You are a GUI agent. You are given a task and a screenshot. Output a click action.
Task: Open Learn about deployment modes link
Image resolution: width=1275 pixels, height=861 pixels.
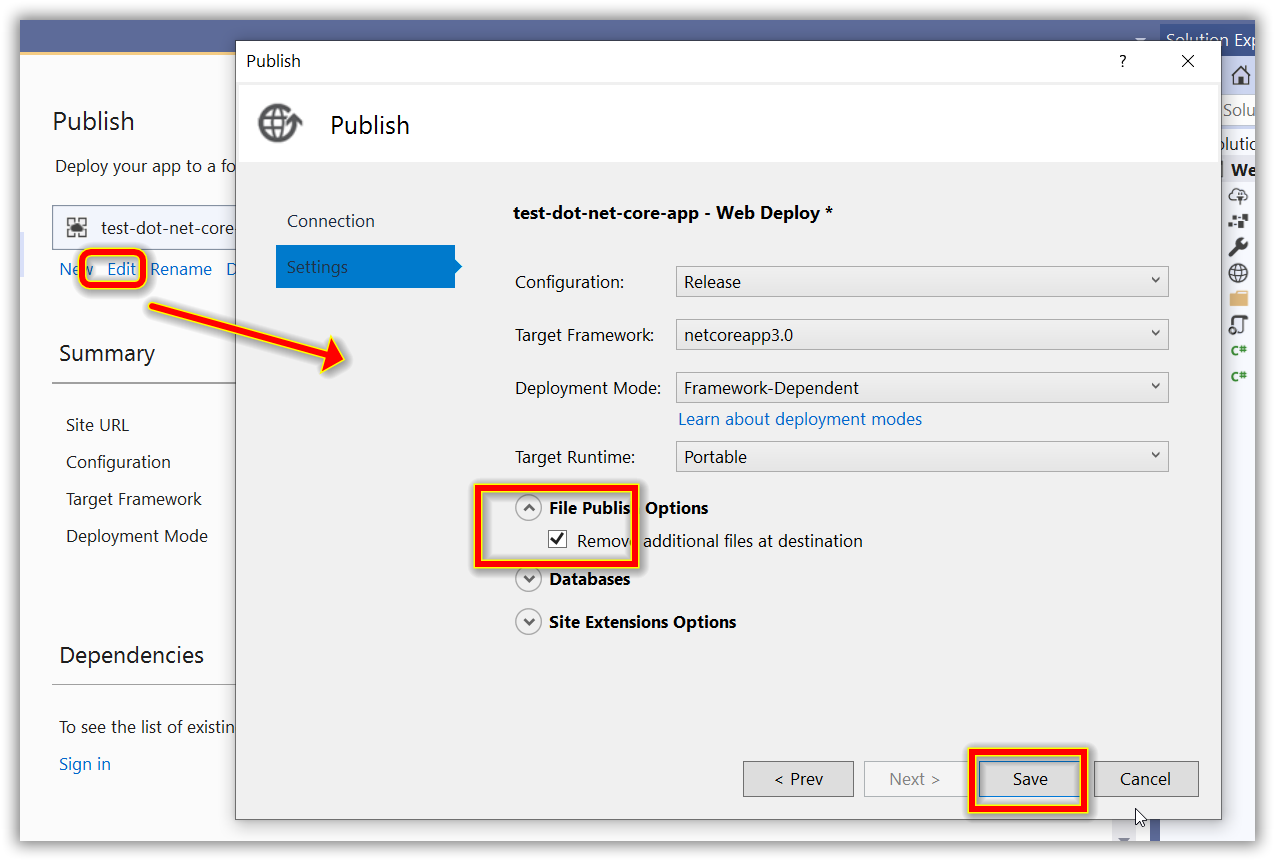[x=800, y=419]
